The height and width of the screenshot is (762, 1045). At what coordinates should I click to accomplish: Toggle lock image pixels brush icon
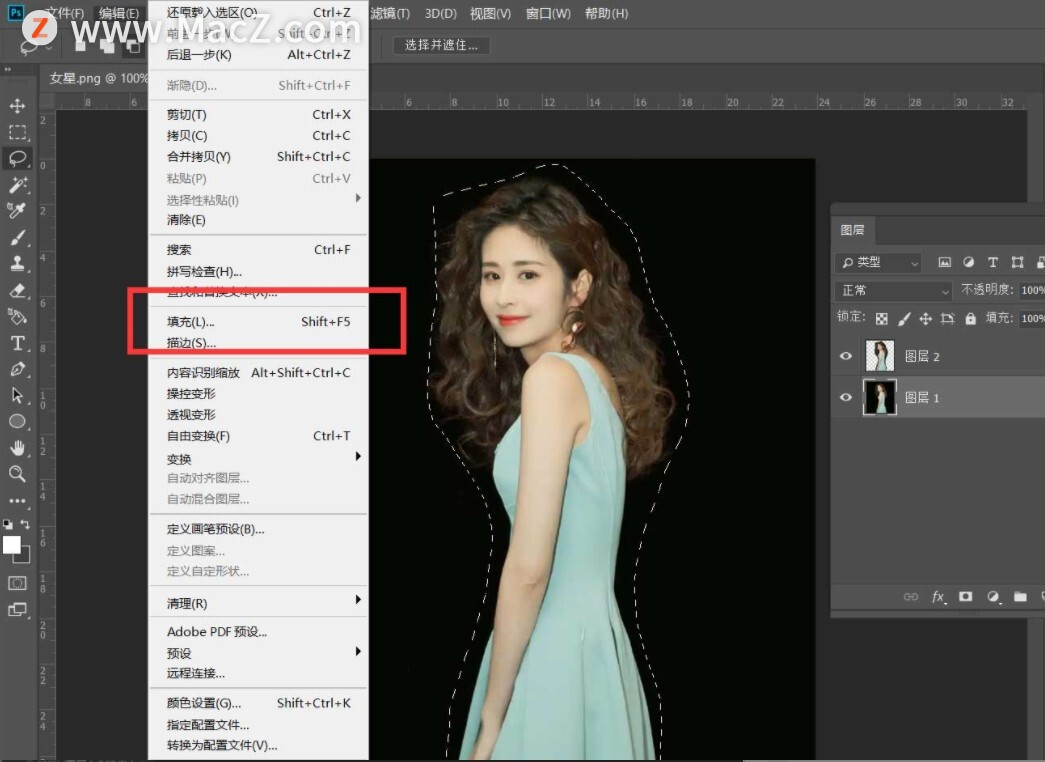pyautogui.click(x=904, y=319)
